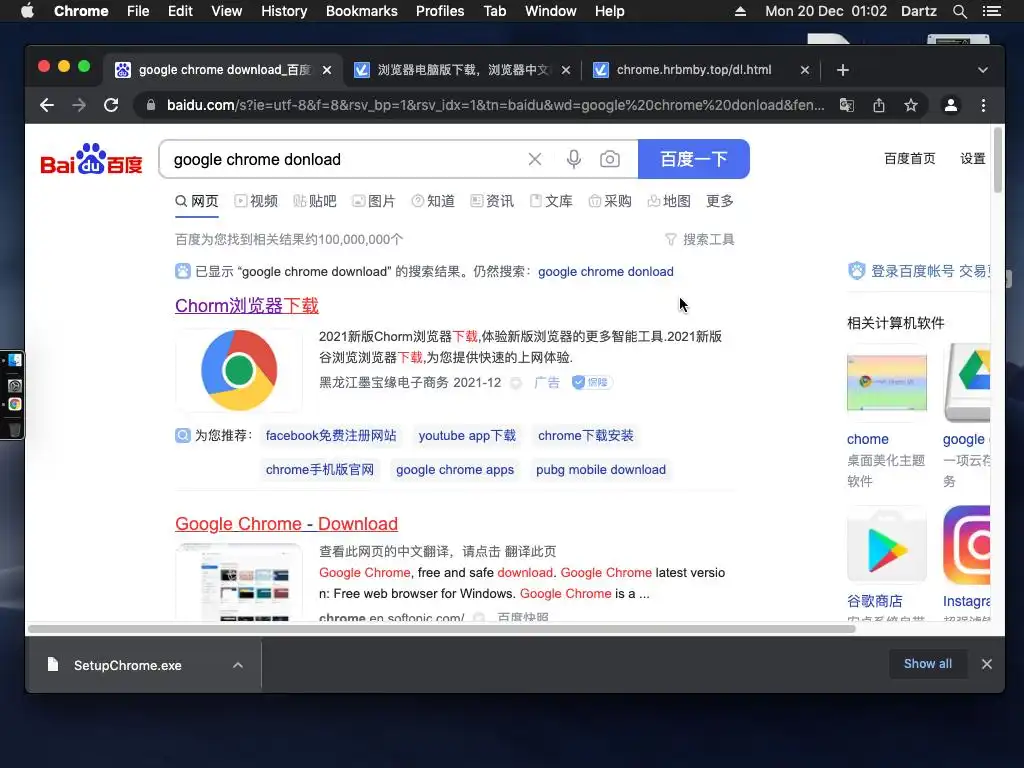Open the 设置 settings link
Screen dimensions: 1024x768
[972, 159]
